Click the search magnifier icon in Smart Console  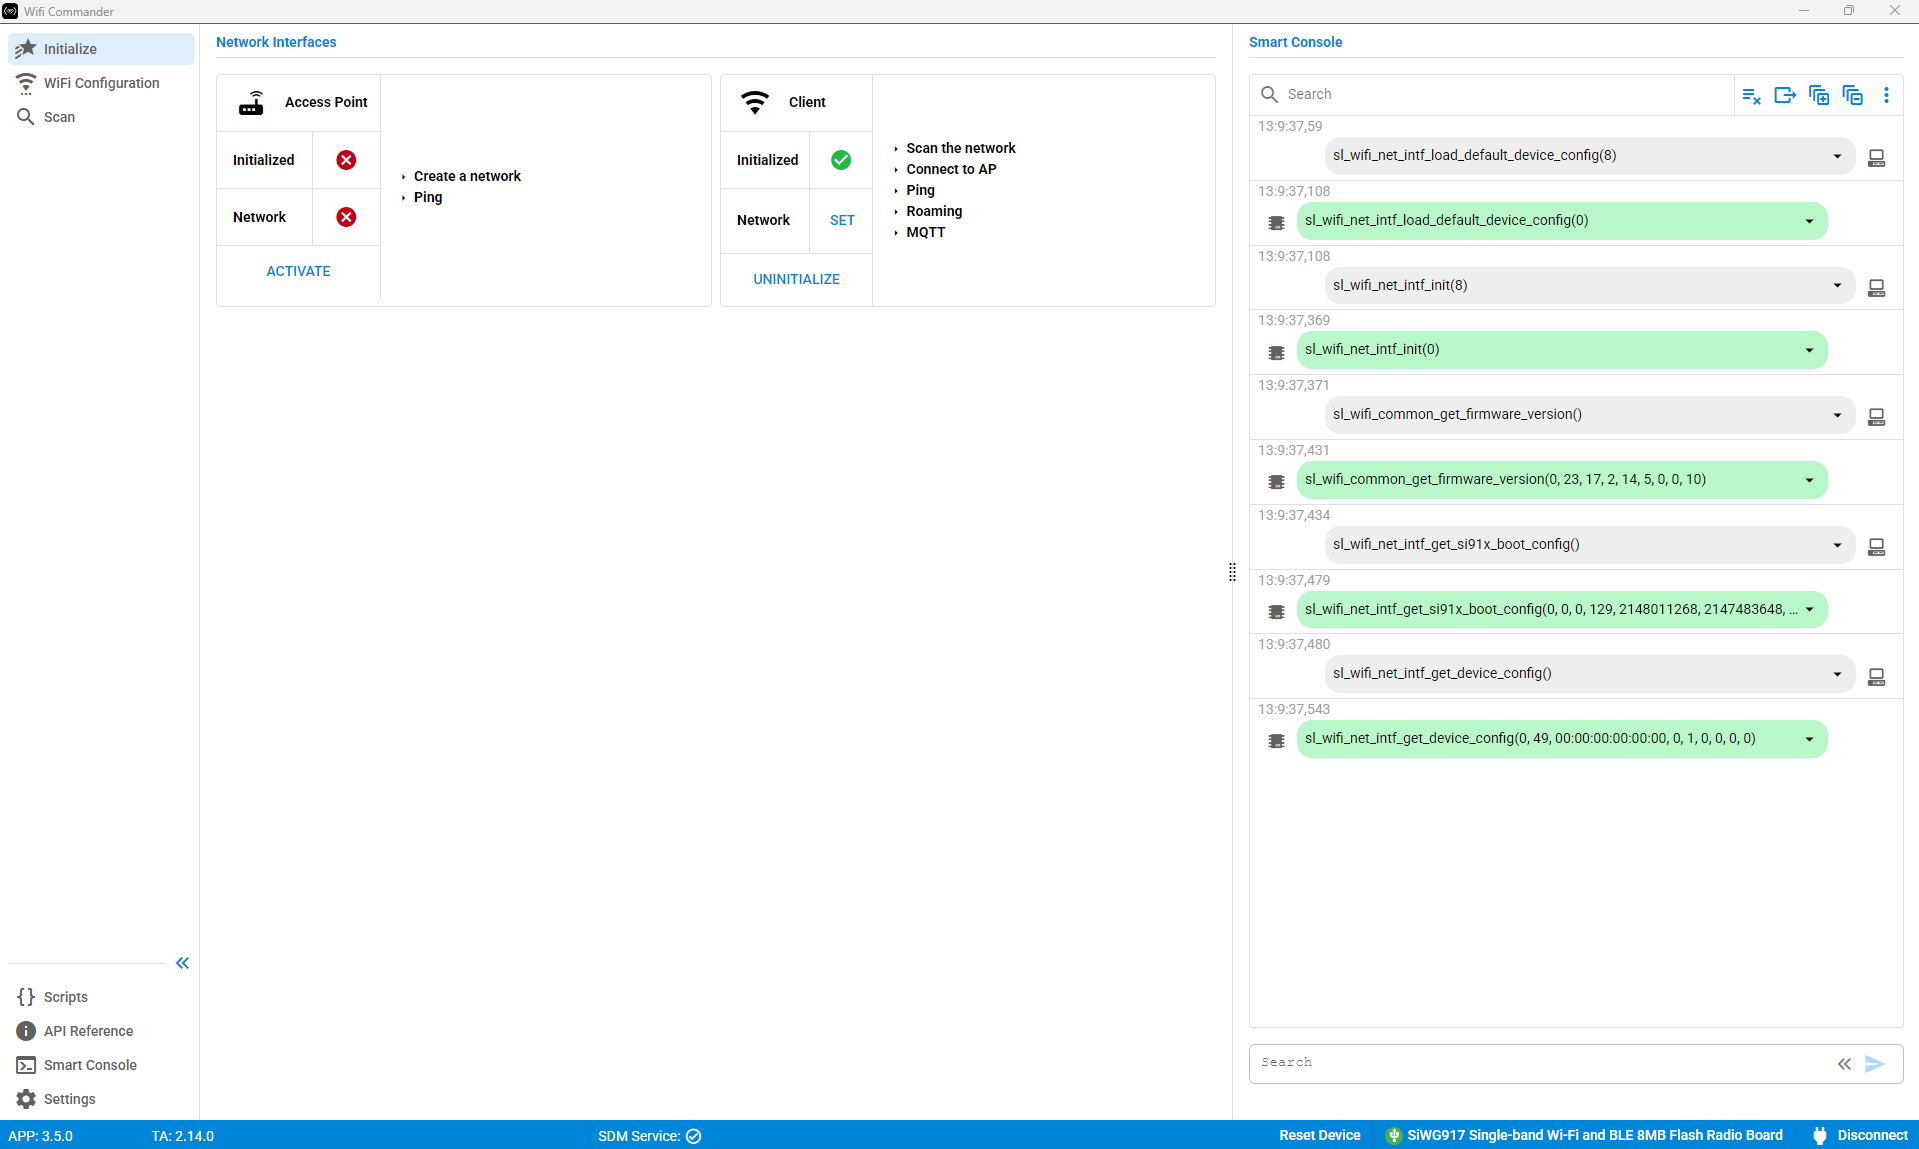[1269, 94]
